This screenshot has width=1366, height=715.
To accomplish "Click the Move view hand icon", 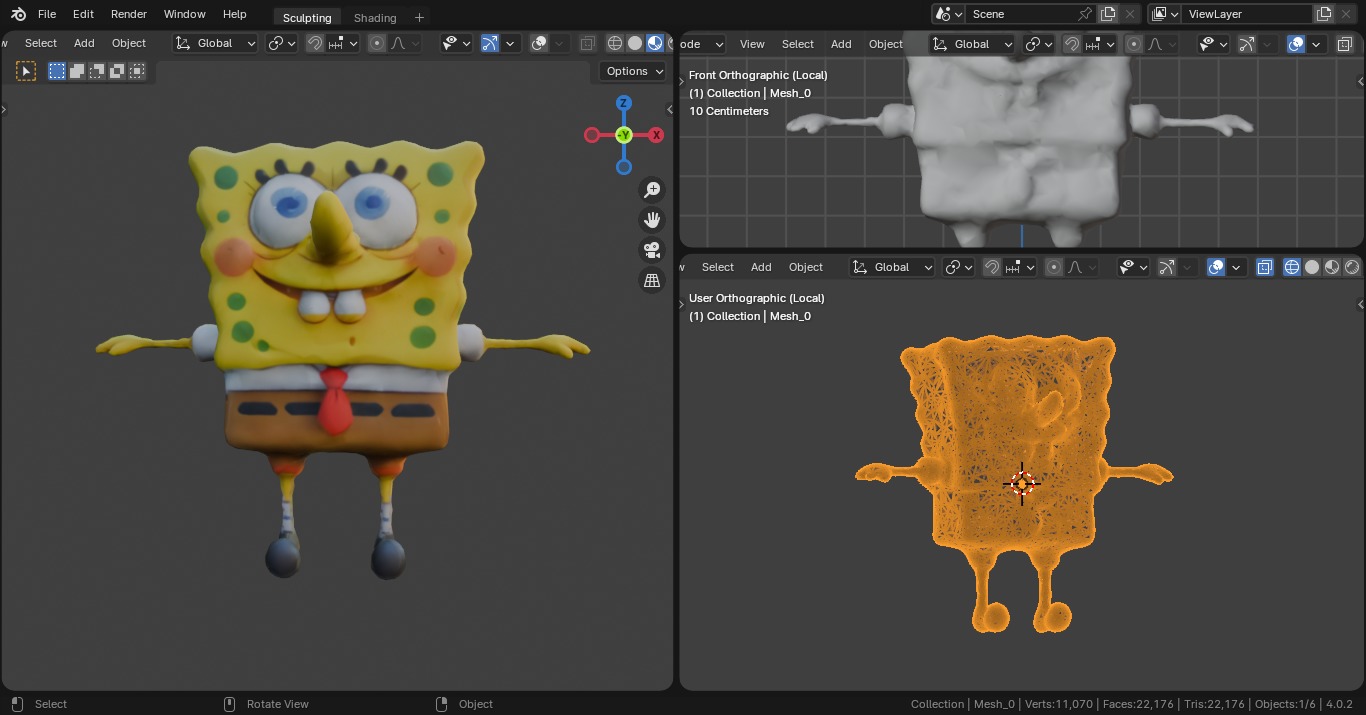I will click(x=652, y=220).
